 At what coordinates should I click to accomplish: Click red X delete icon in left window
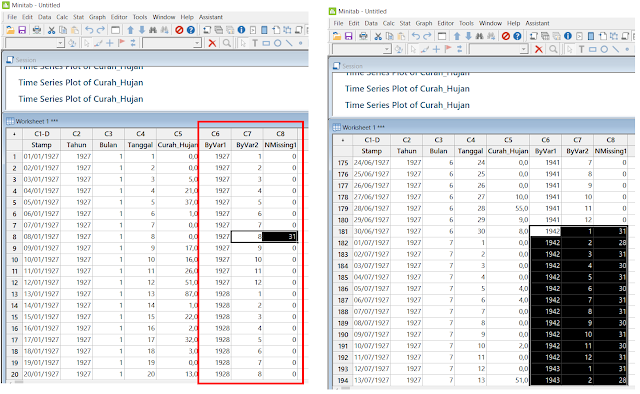212,43
